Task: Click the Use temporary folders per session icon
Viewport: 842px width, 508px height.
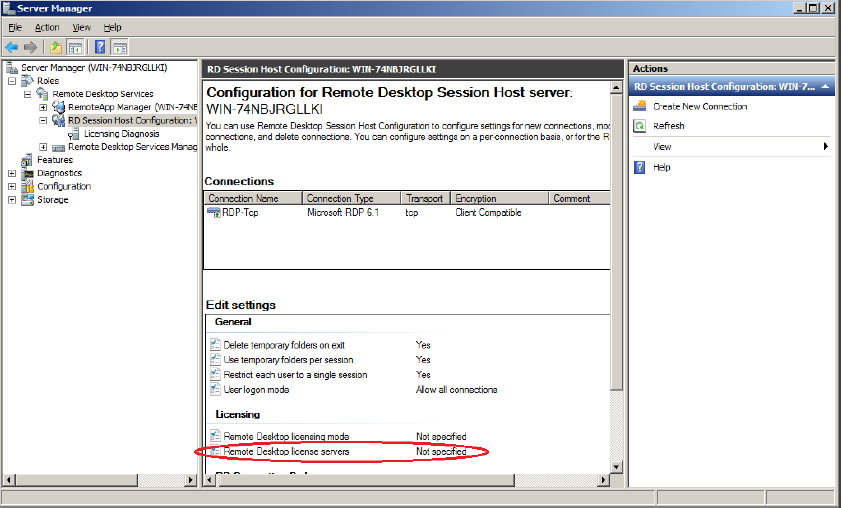Action: 215,359
